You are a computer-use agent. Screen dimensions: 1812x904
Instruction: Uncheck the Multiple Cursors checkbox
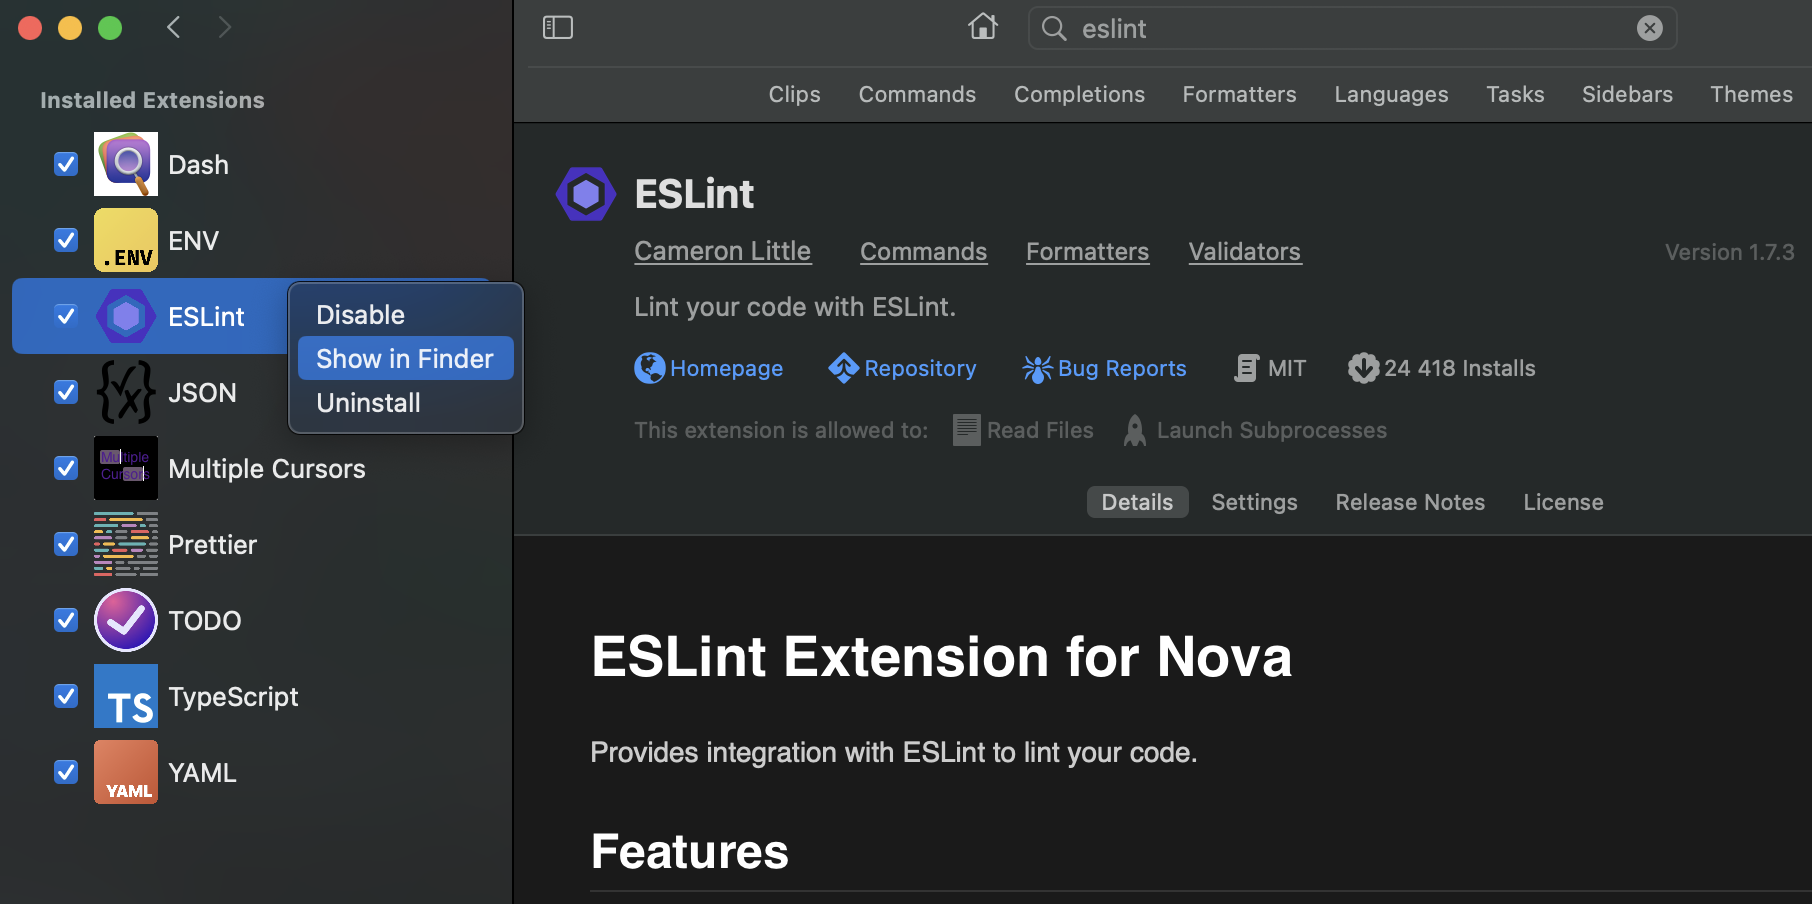click(65, 468)
